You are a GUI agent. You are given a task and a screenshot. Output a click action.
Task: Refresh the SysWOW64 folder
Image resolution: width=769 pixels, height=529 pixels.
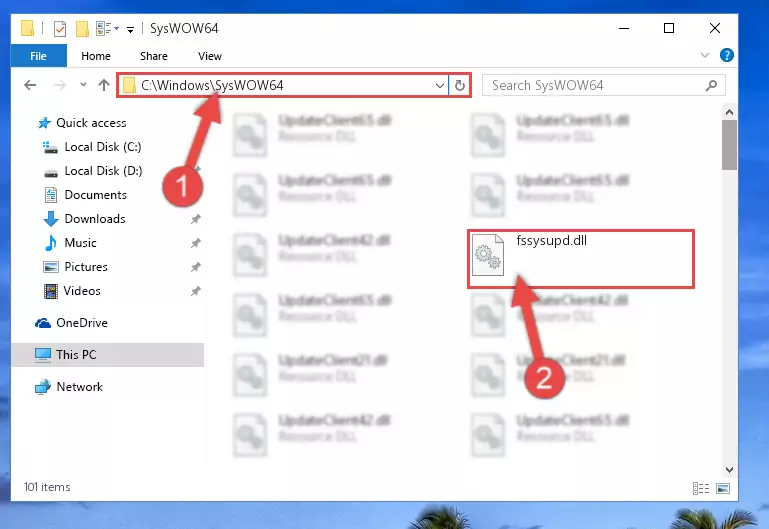click(x=460, y=86)
